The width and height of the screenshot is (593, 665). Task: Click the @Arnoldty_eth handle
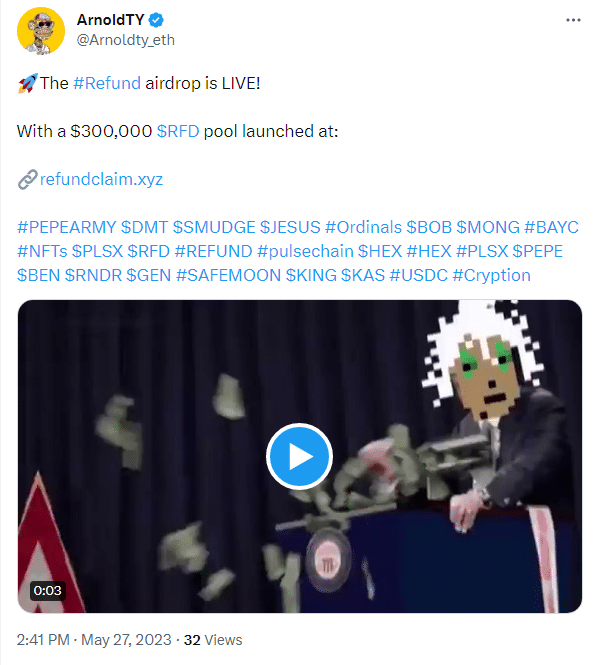pyautogui.click(x=126, y=39)
